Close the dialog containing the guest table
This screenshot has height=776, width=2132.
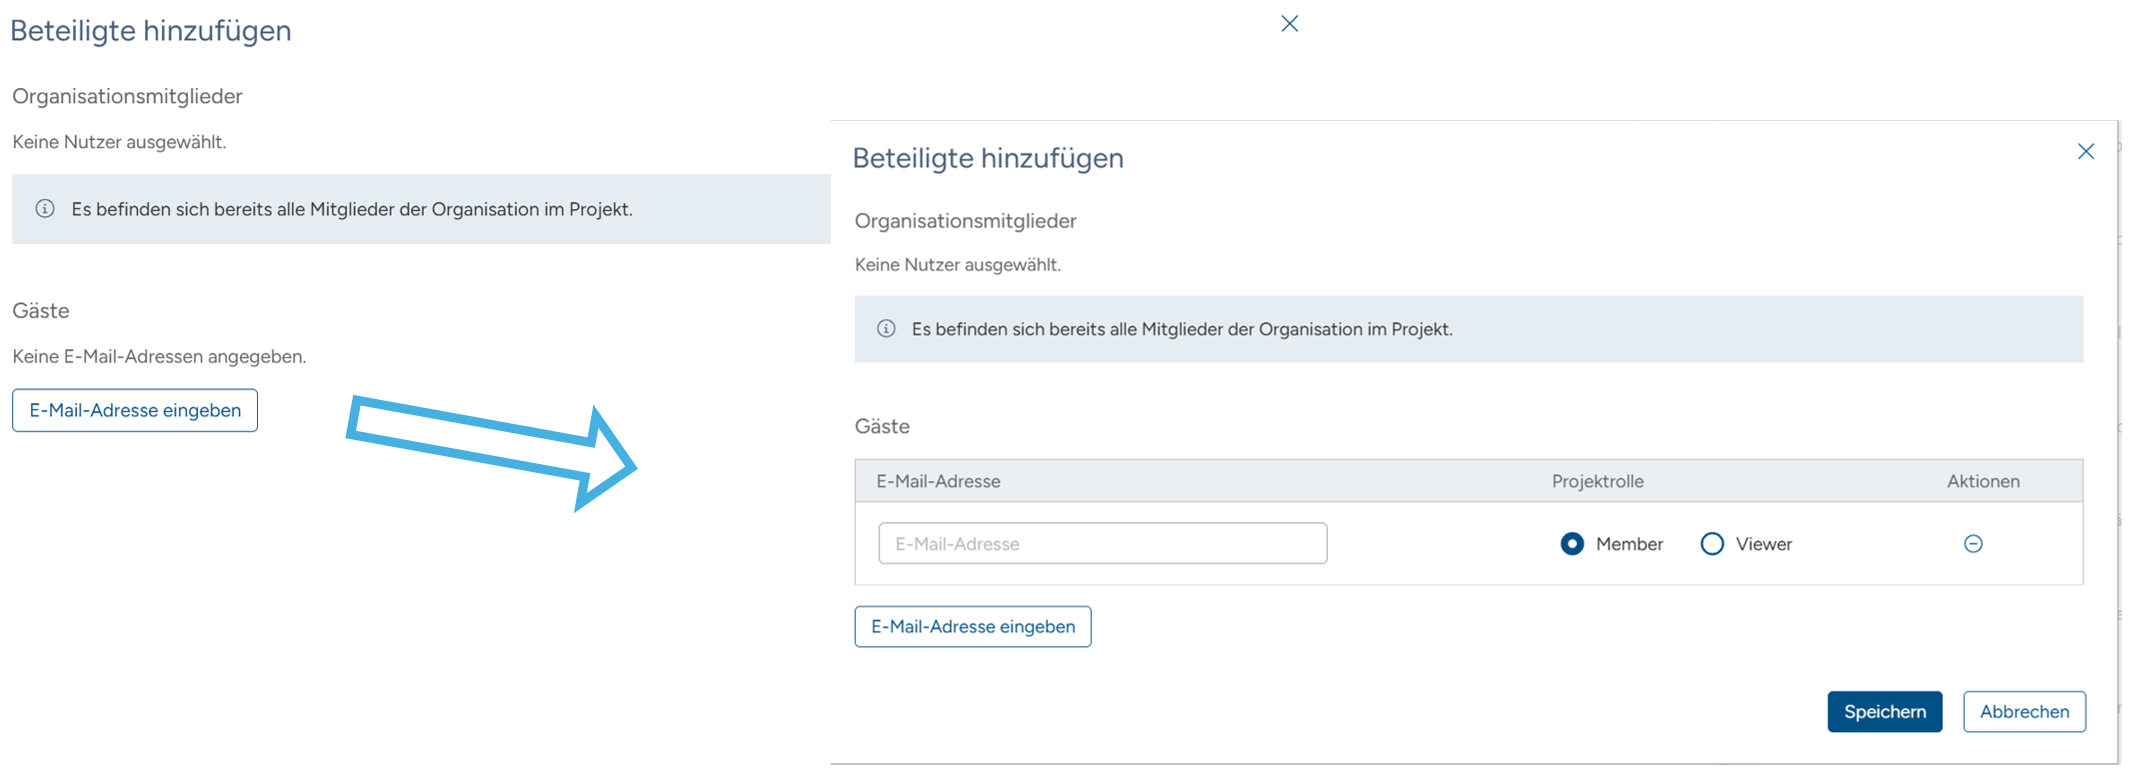click(2085, 152)
